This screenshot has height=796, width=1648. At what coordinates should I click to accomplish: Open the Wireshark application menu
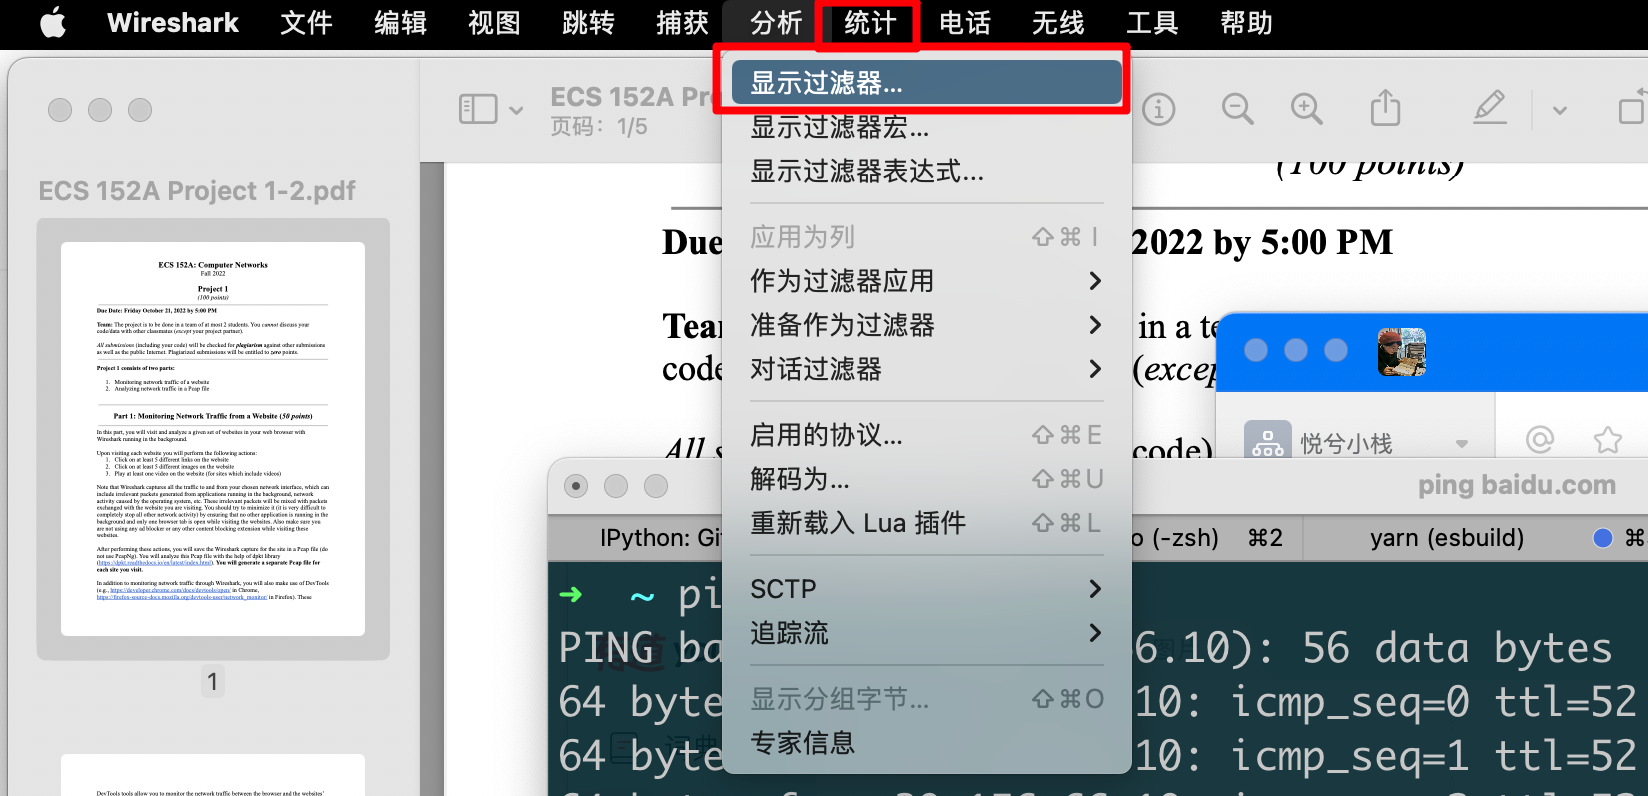[x=173, y=22]
